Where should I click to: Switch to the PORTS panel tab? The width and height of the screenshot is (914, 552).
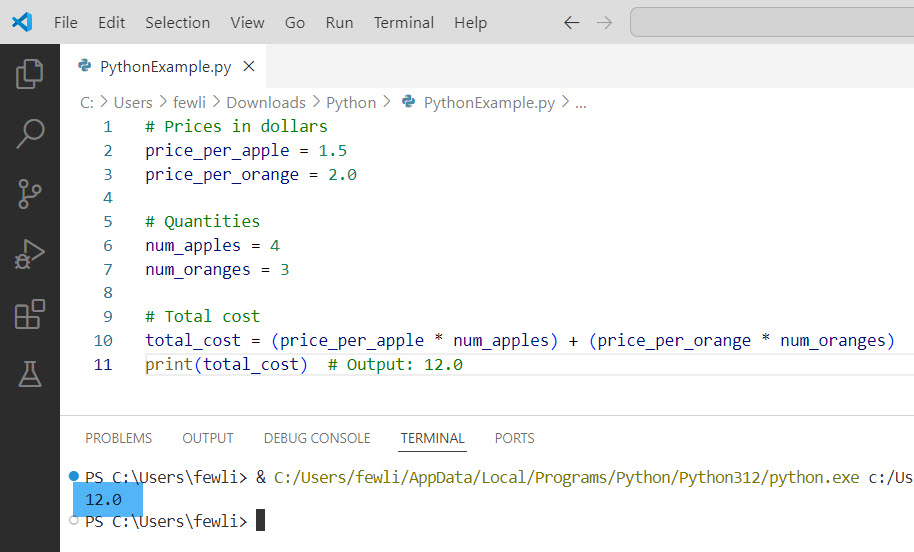[515, 438]
